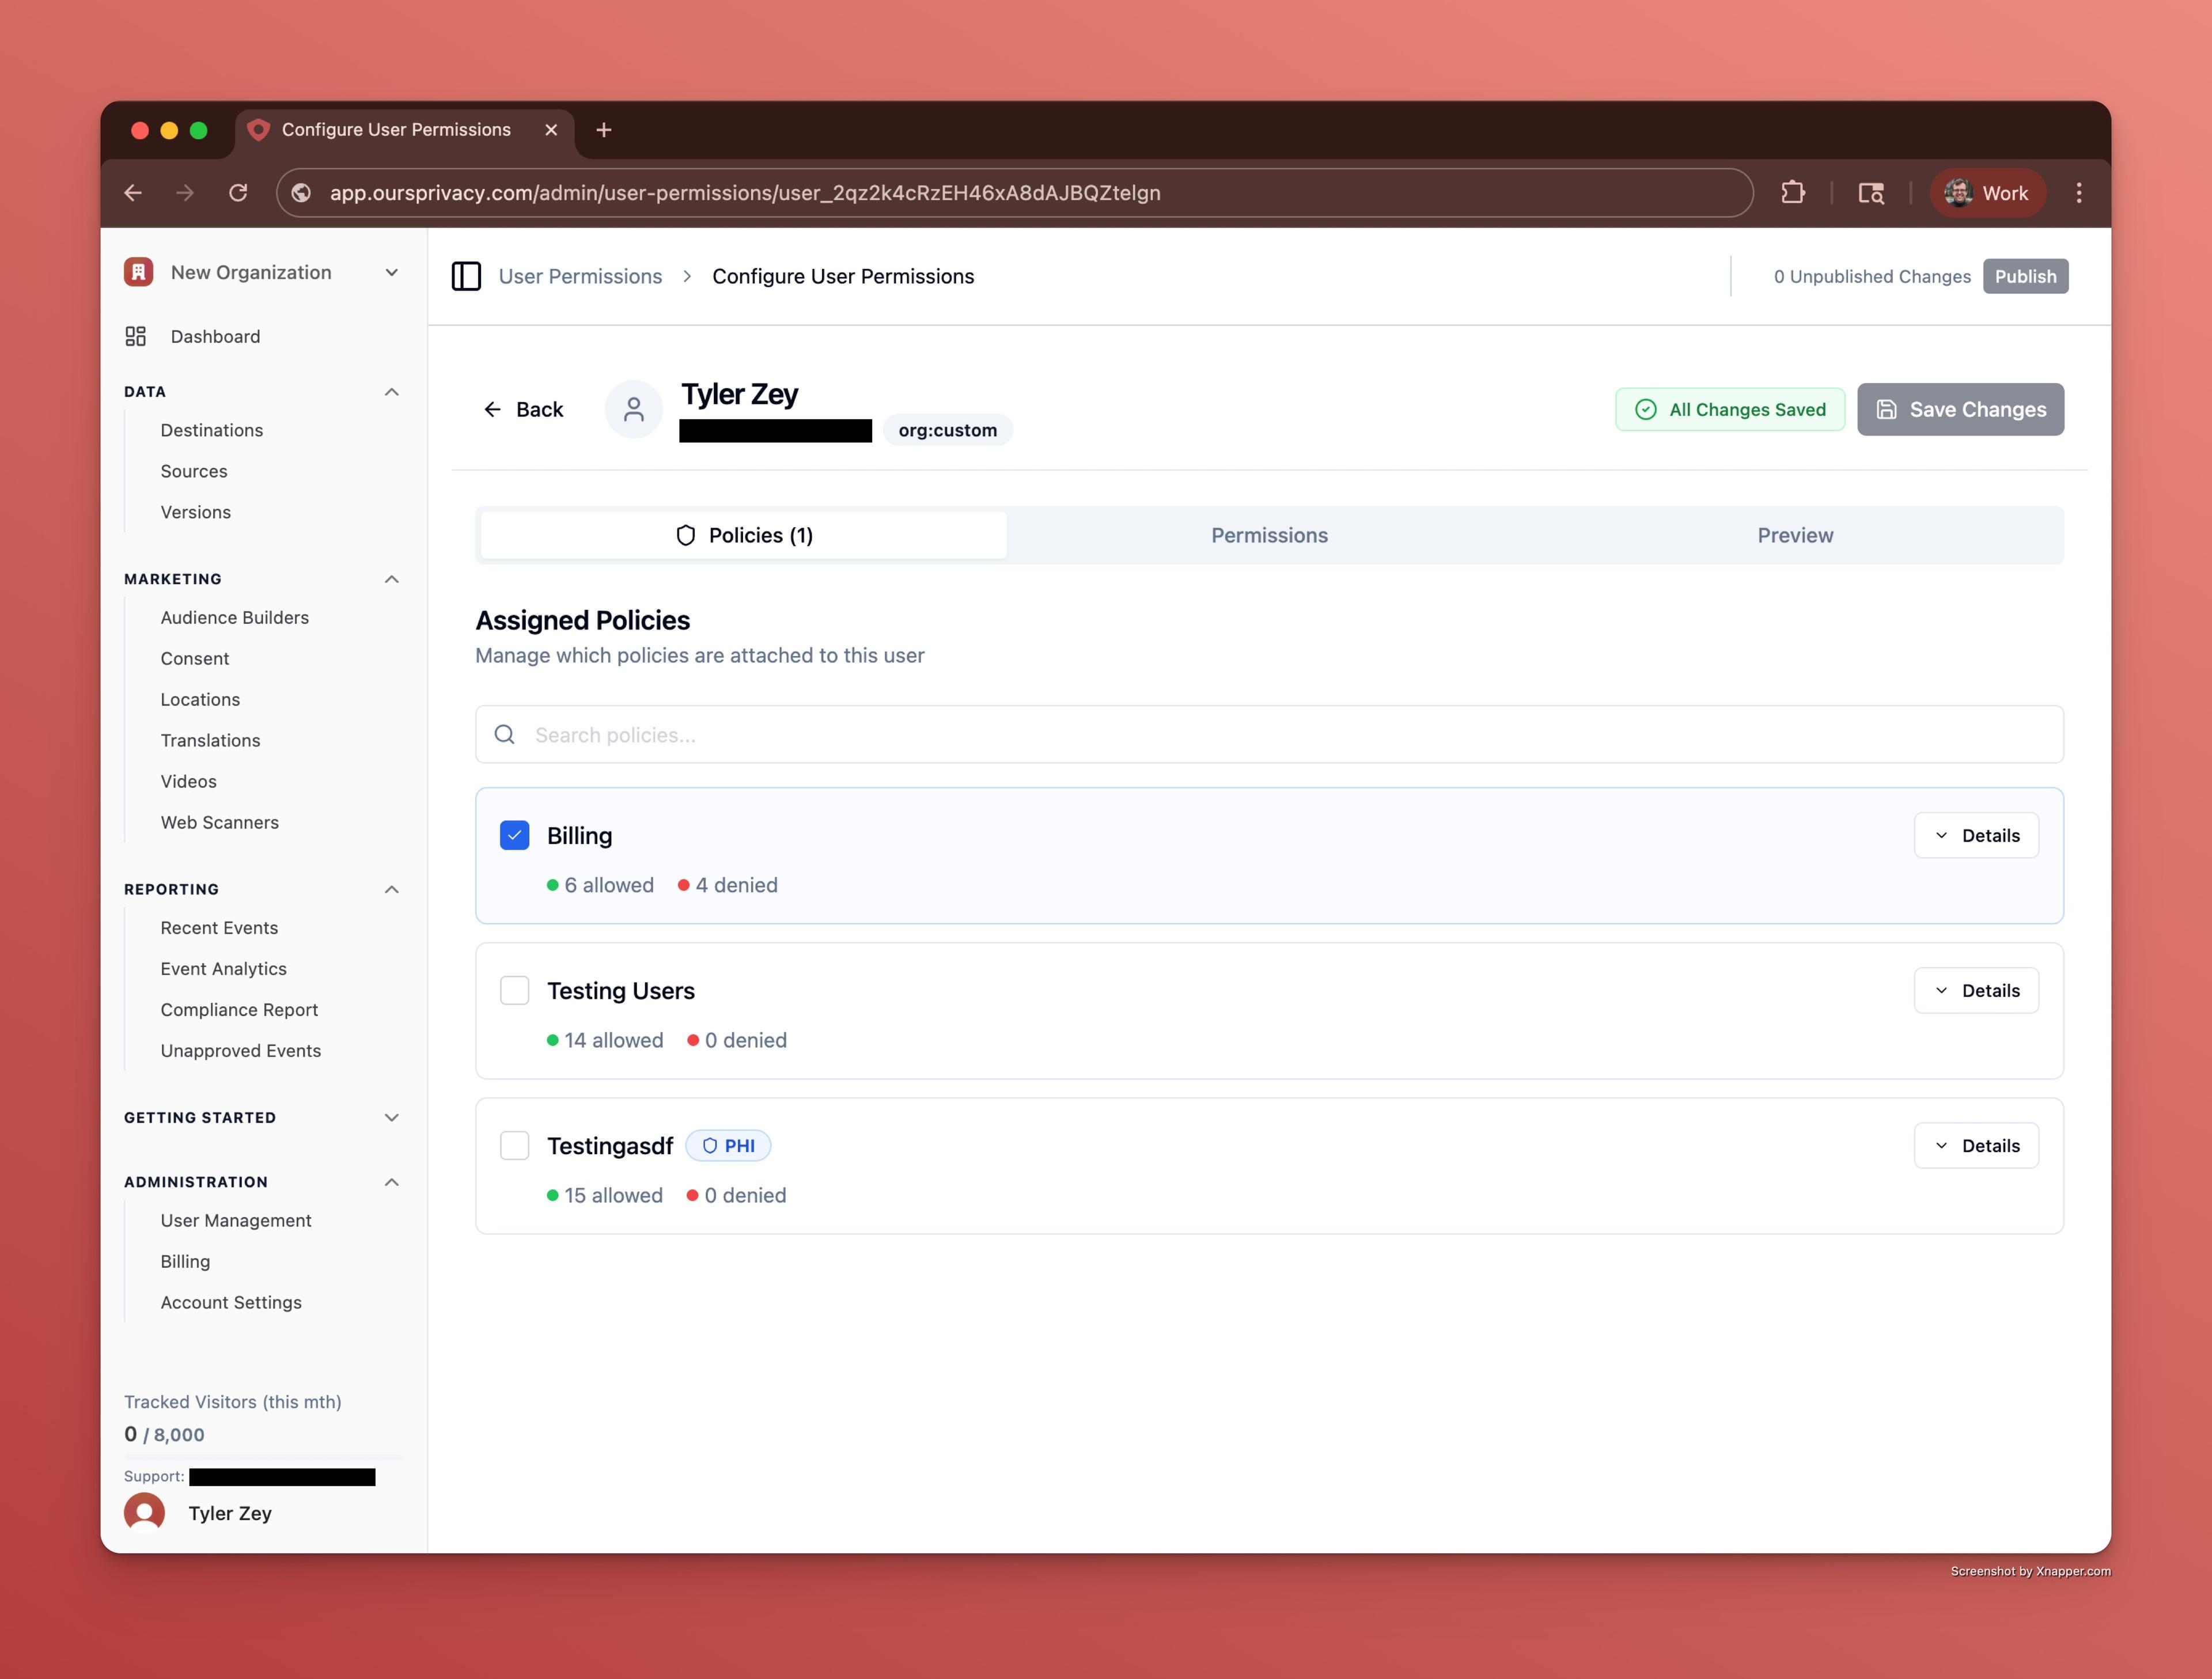Screen dimensions: 2212x1679
Task: Expand the Getting Started section
Action: pos(262,1117)
